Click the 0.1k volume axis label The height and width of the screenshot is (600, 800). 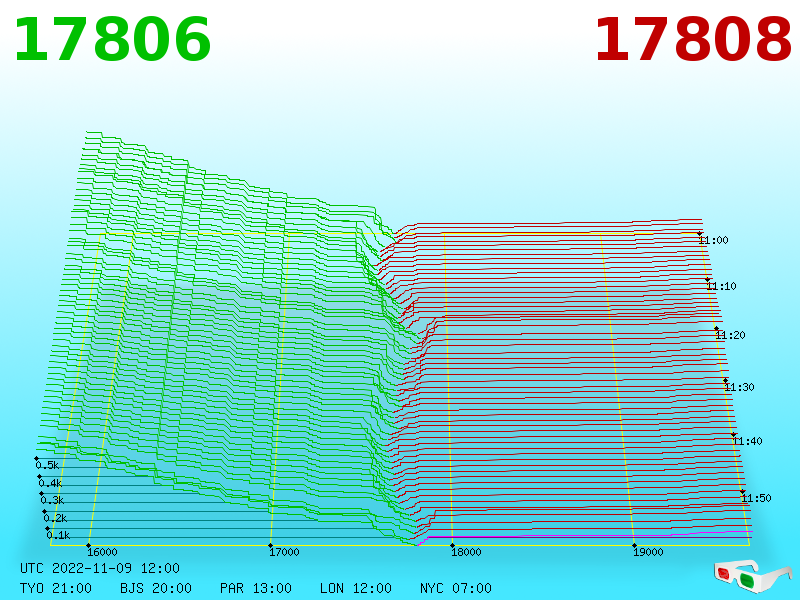coord(59,535)
